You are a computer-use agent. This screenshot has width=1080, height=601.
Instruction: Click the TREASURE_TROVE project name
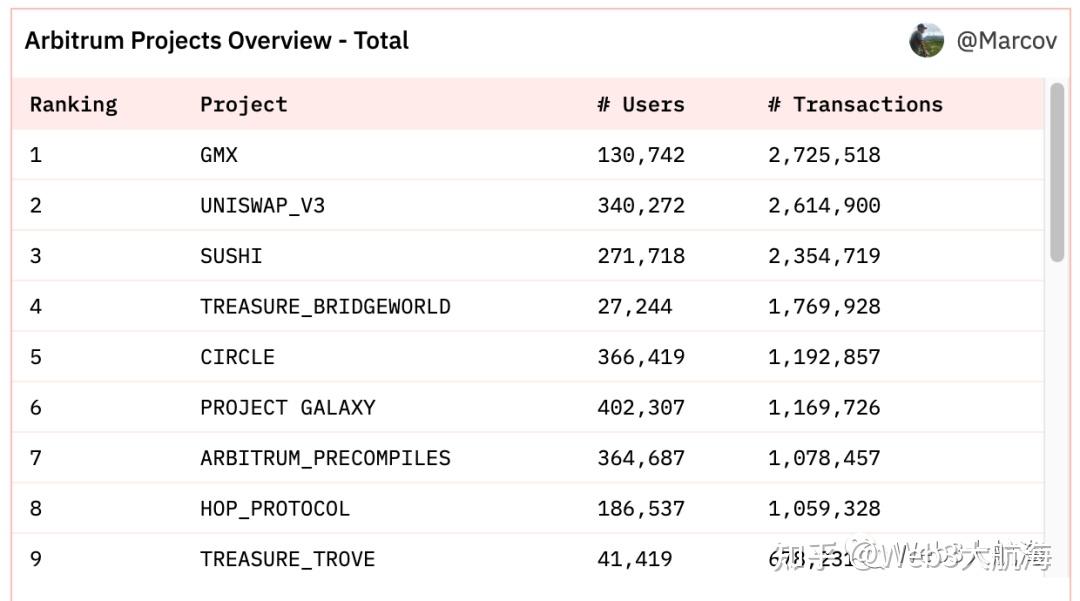click(x=287, y=559)
